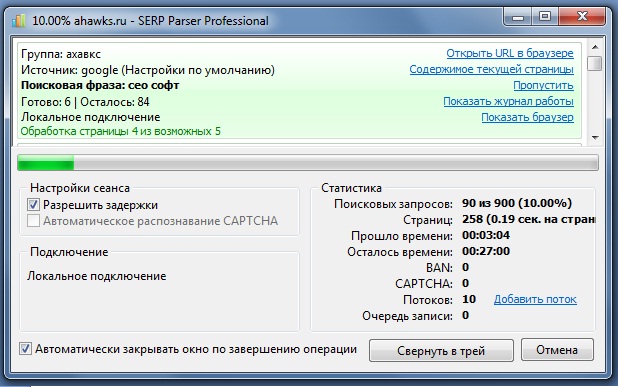Click the Свернуть в трей button
The width and height of the screenshot is (618, 387).
coord(441,350)
